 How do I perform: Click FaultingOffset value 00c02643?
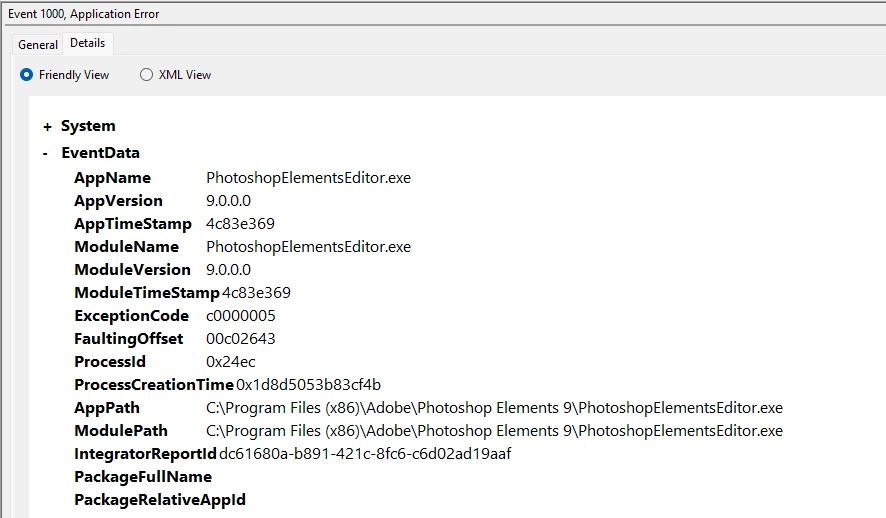[241, 339]
